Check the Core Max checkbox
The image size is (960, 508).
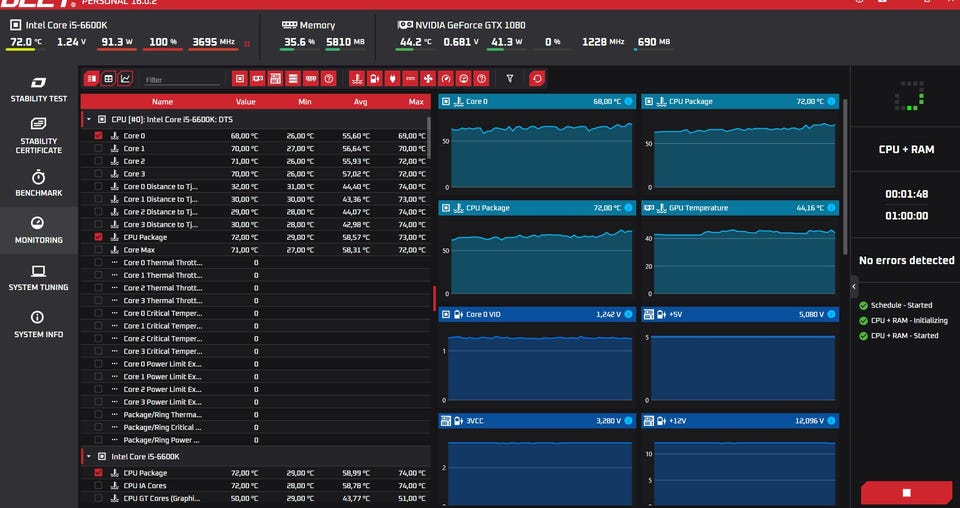click(x=98, y=250)
